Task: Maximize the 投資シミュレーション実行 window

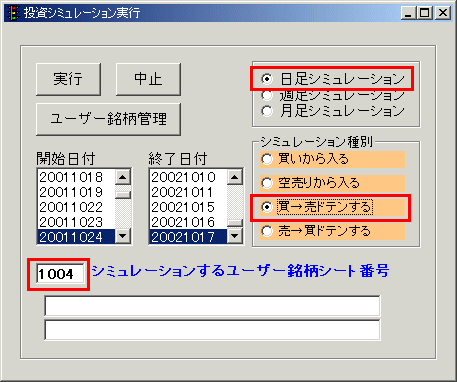Action: click(424, 13)
